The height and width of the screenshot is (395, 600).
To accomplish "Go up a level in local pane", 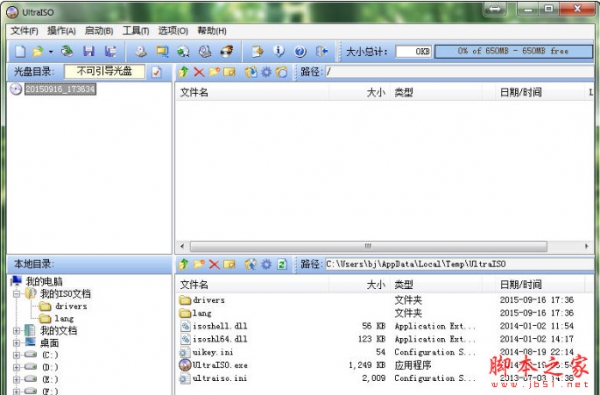I will pyautogui.click(x=184, y=264).
